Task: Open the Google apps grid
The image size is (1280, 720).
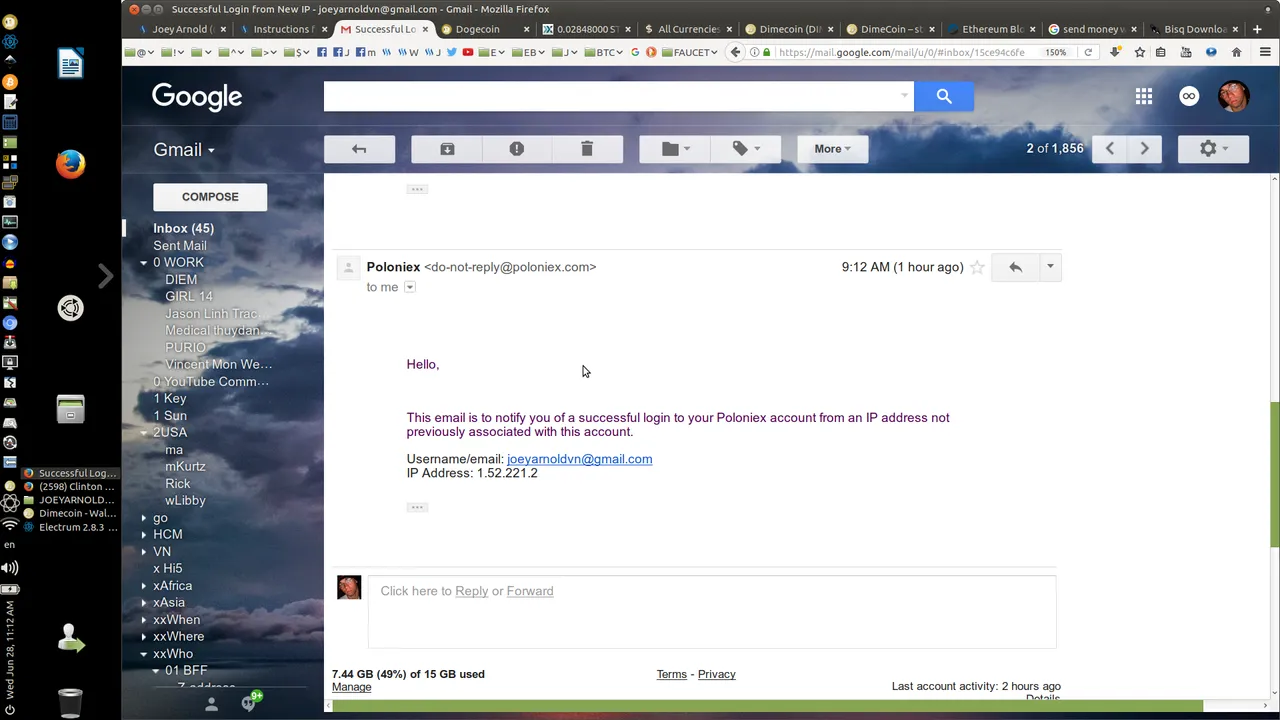Action: coord(1144,96)
